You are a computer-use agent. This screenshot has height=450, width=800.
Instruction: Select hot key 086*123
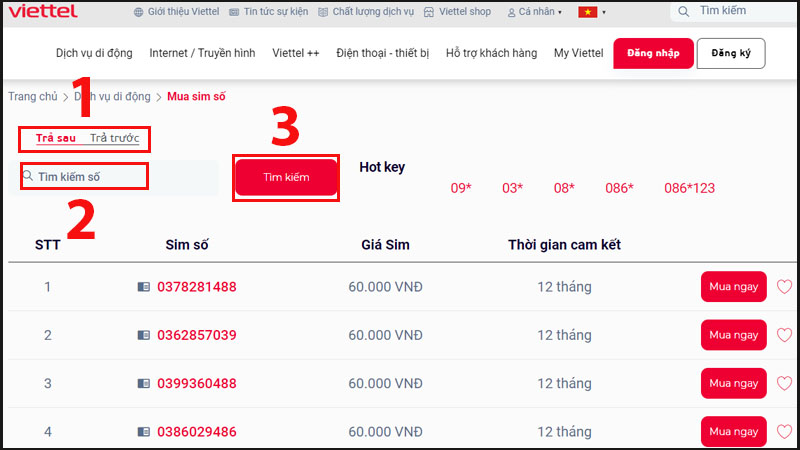tap(689, 188)
